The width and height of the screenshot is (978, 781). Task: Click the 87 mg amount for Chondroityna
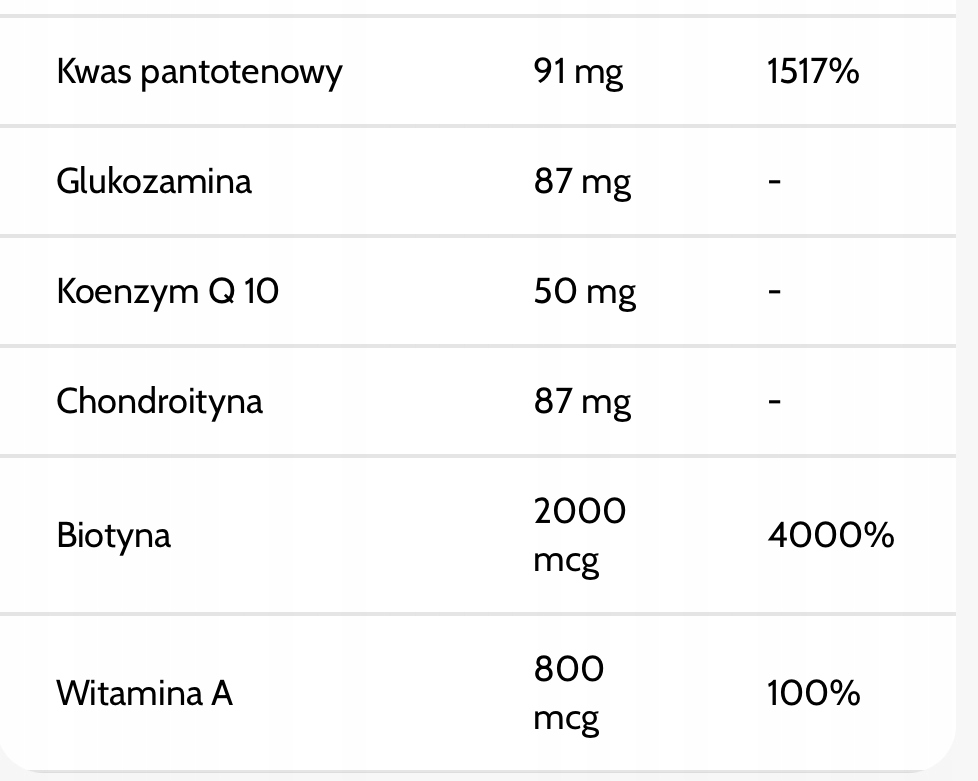click(582, 401)
